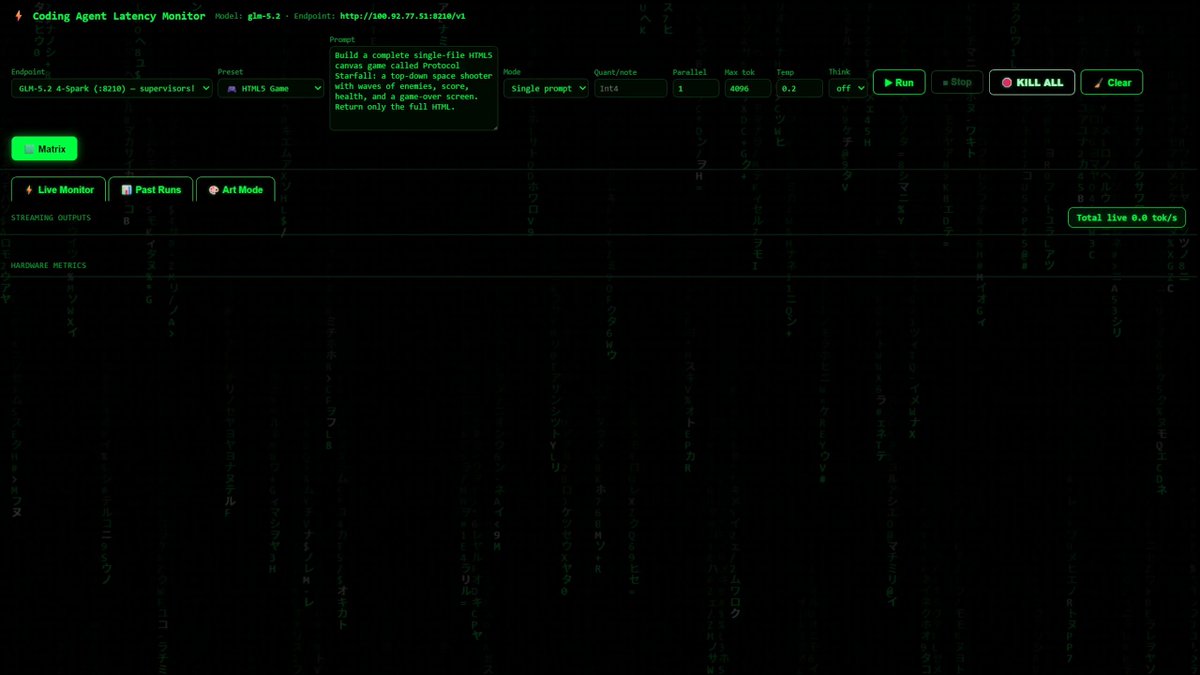
Task: Open the Preset dropdown showing HTML5 Game
Action: coord(271,88)
